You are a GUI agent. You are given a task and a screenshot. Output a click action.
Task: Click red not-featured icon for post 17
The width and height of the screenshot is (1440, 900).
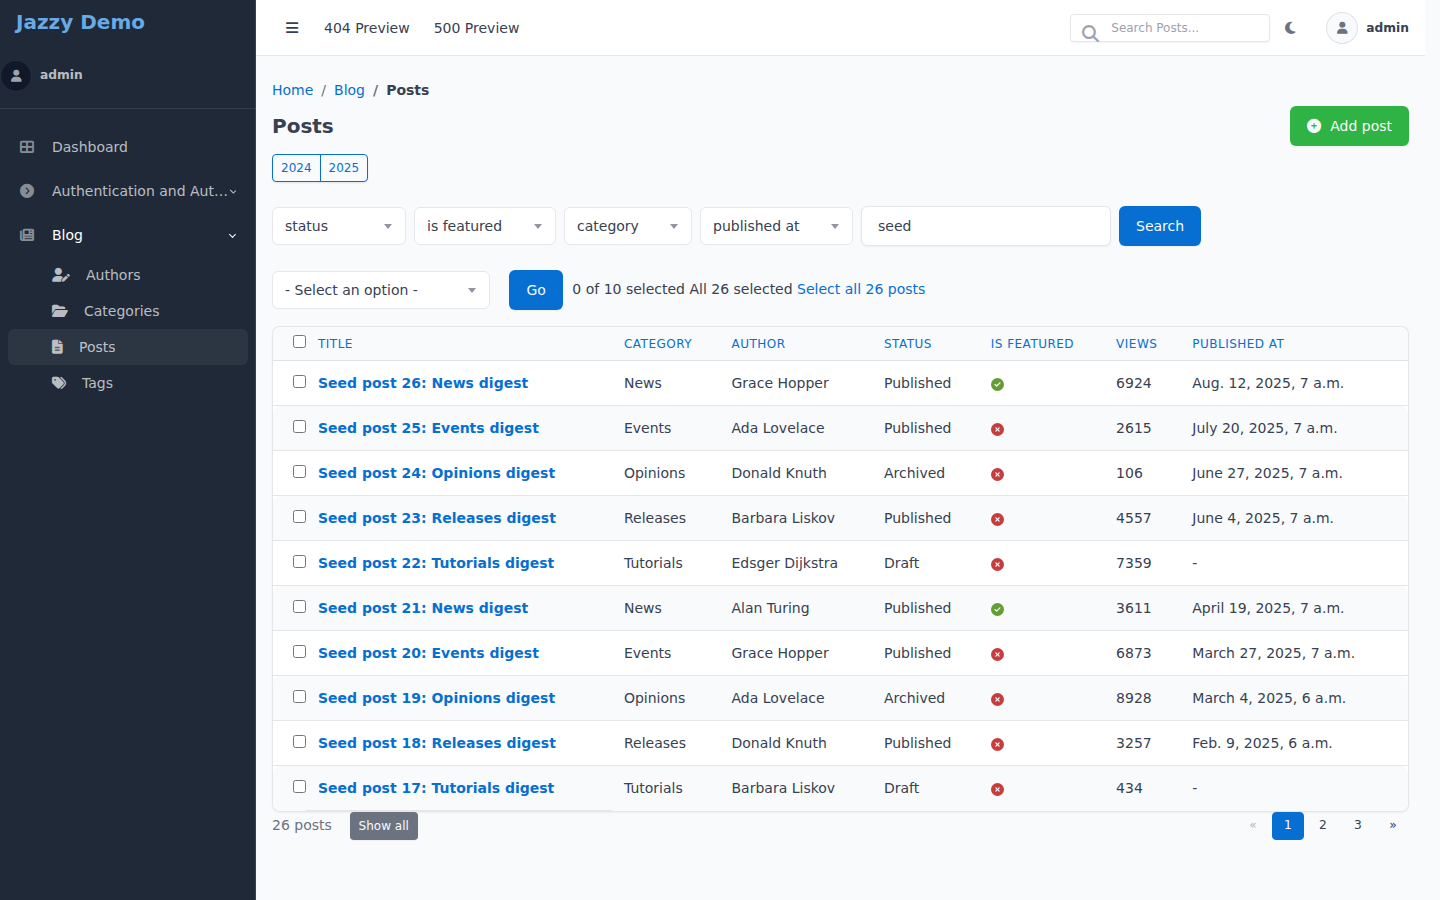tap(997, 789)
